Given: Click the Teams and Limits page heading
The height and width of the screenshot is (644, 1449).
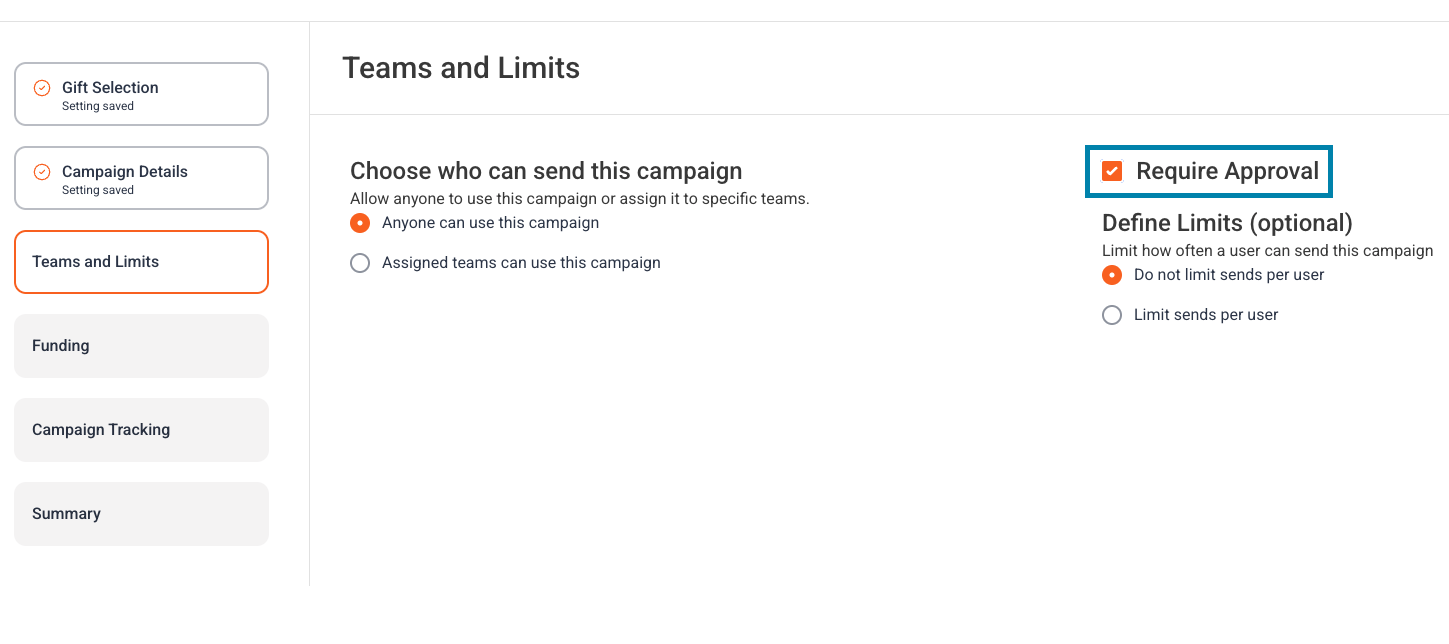Looking at the screenshot, I should coord(461,68).
